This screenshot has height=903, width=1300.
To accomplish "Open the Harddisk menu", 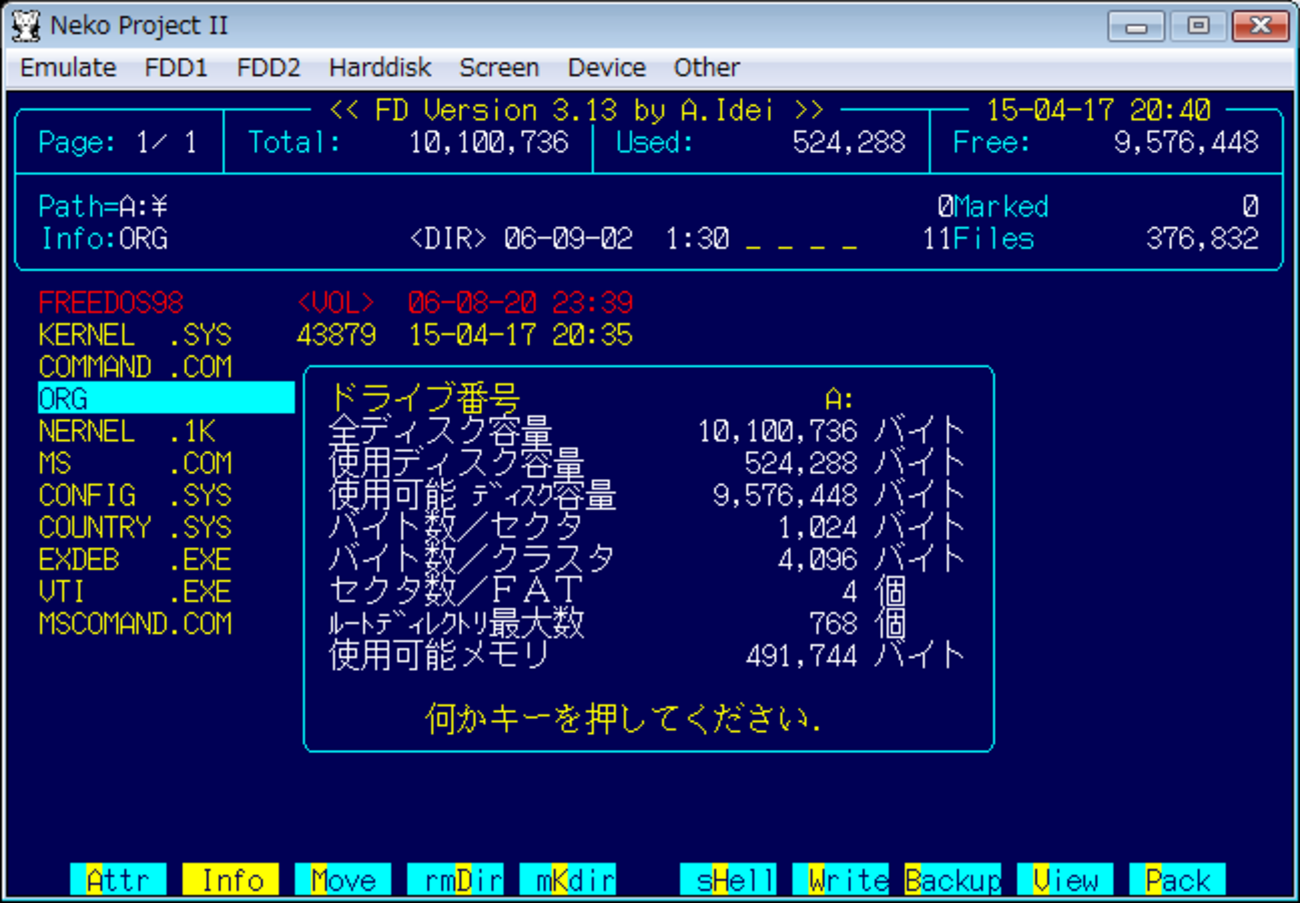I will pos(380,67).
